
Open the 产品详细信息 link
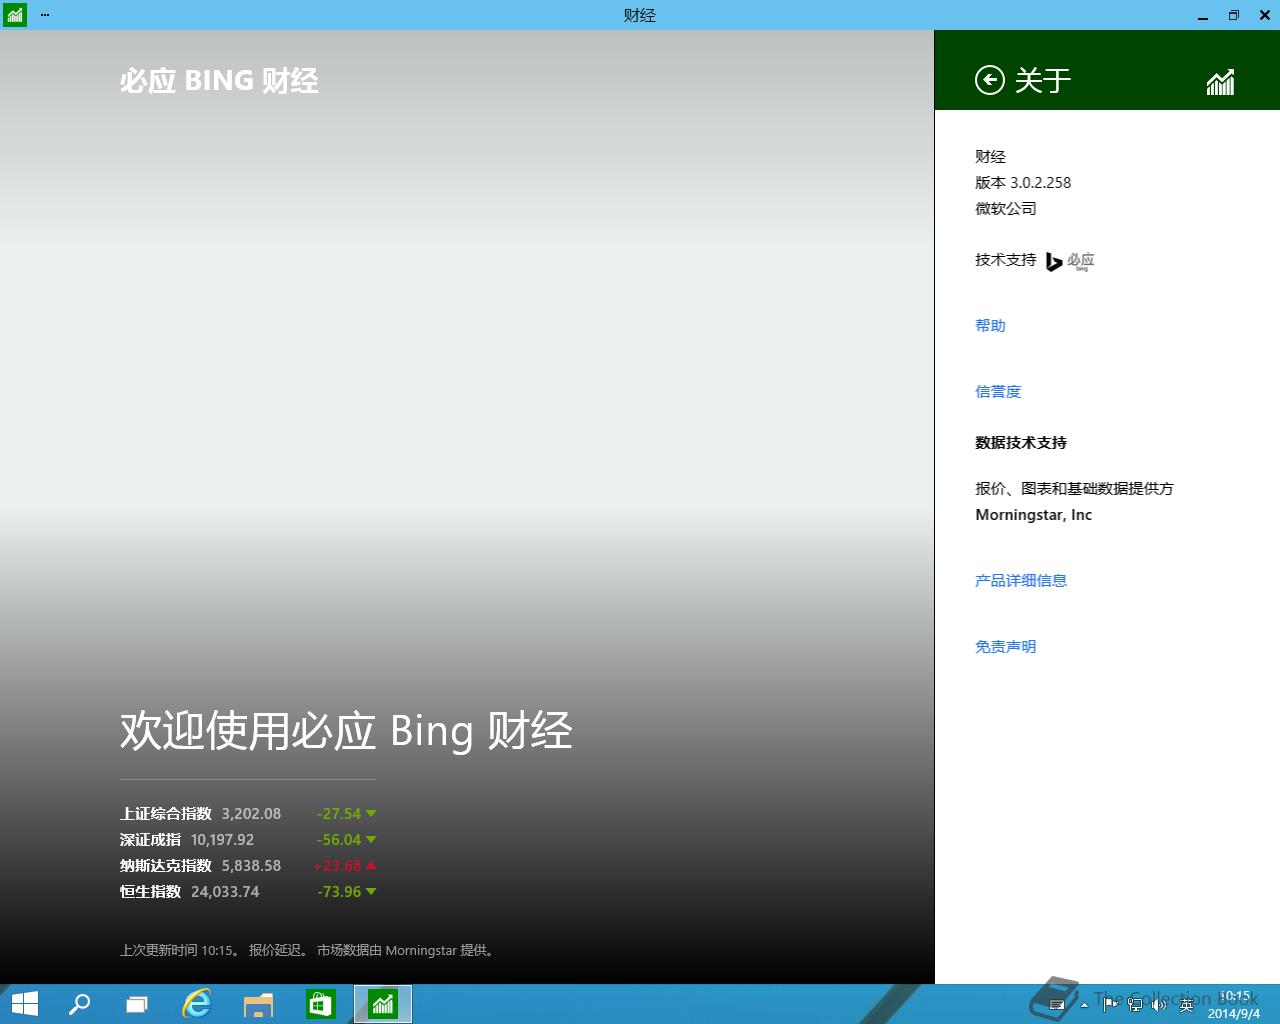pos(1021,580)
